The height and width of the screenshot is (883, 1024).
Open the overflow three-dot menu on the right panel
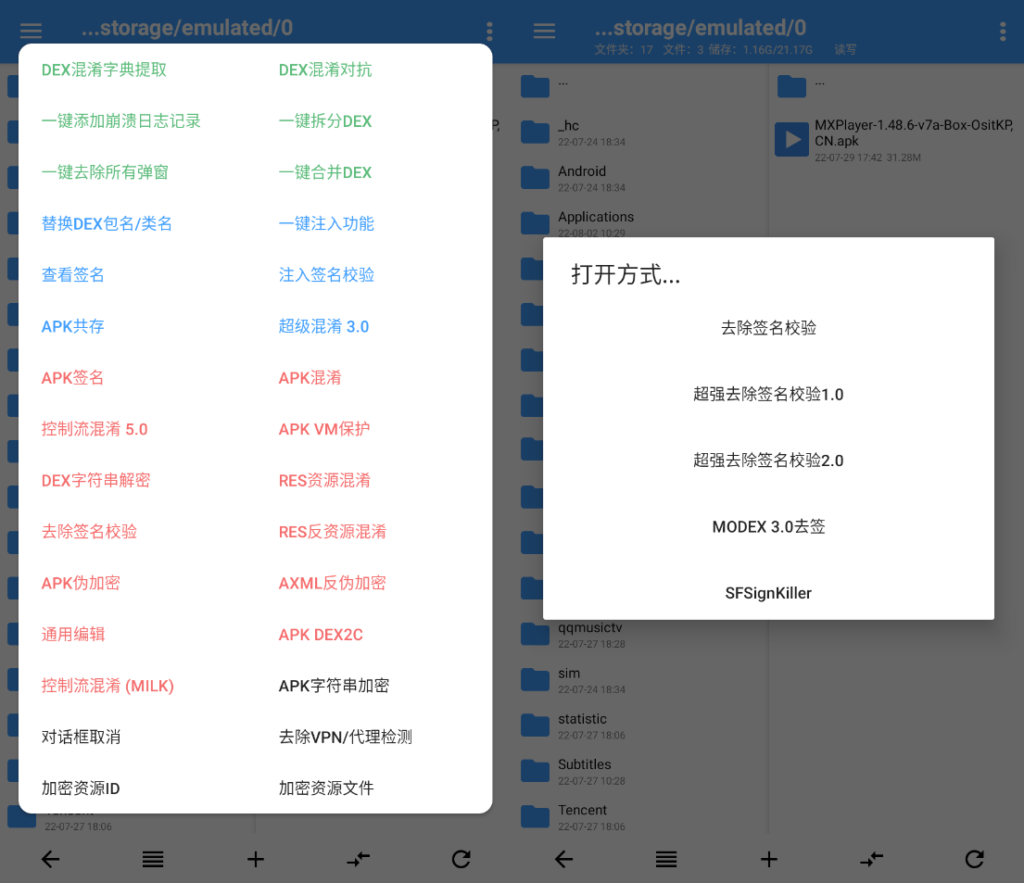(1003, 31)
